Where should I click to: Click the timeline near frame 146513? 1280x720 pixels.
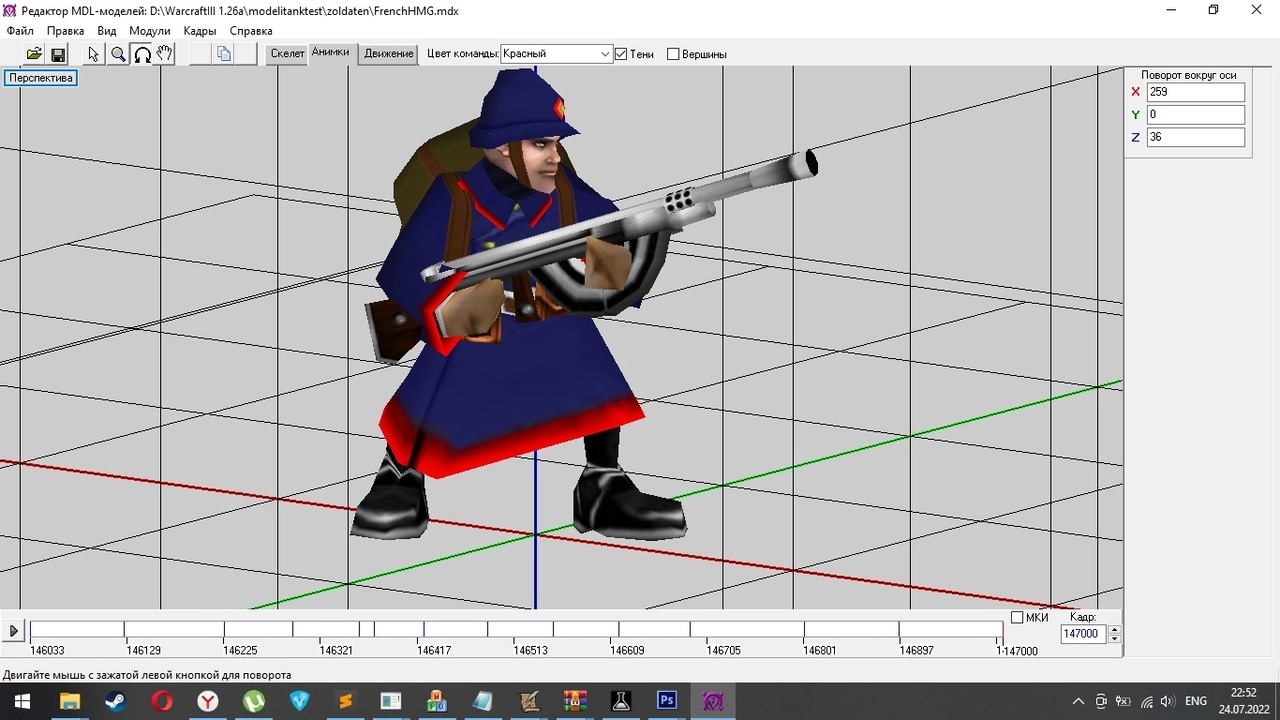[x=530, y=650]
